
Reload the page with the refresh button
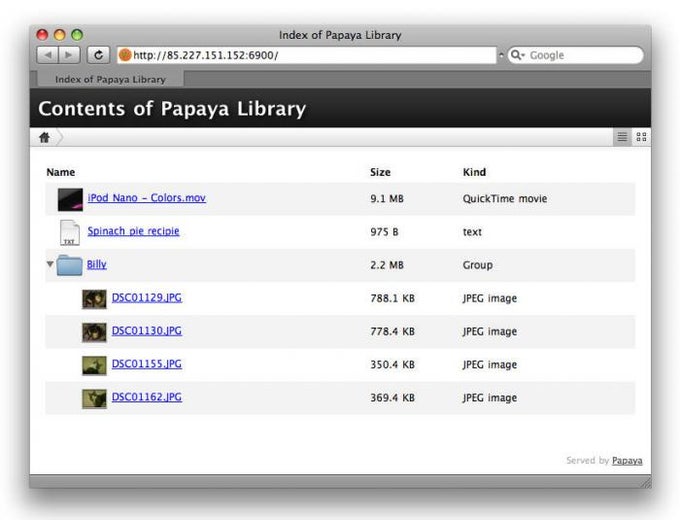pos(98,55)
